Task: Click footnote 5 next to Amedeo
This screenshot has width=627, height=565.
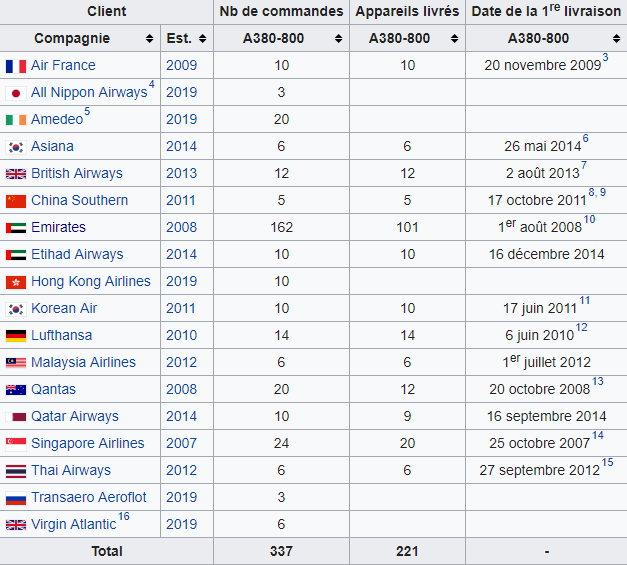Action: tap(87, 111)
